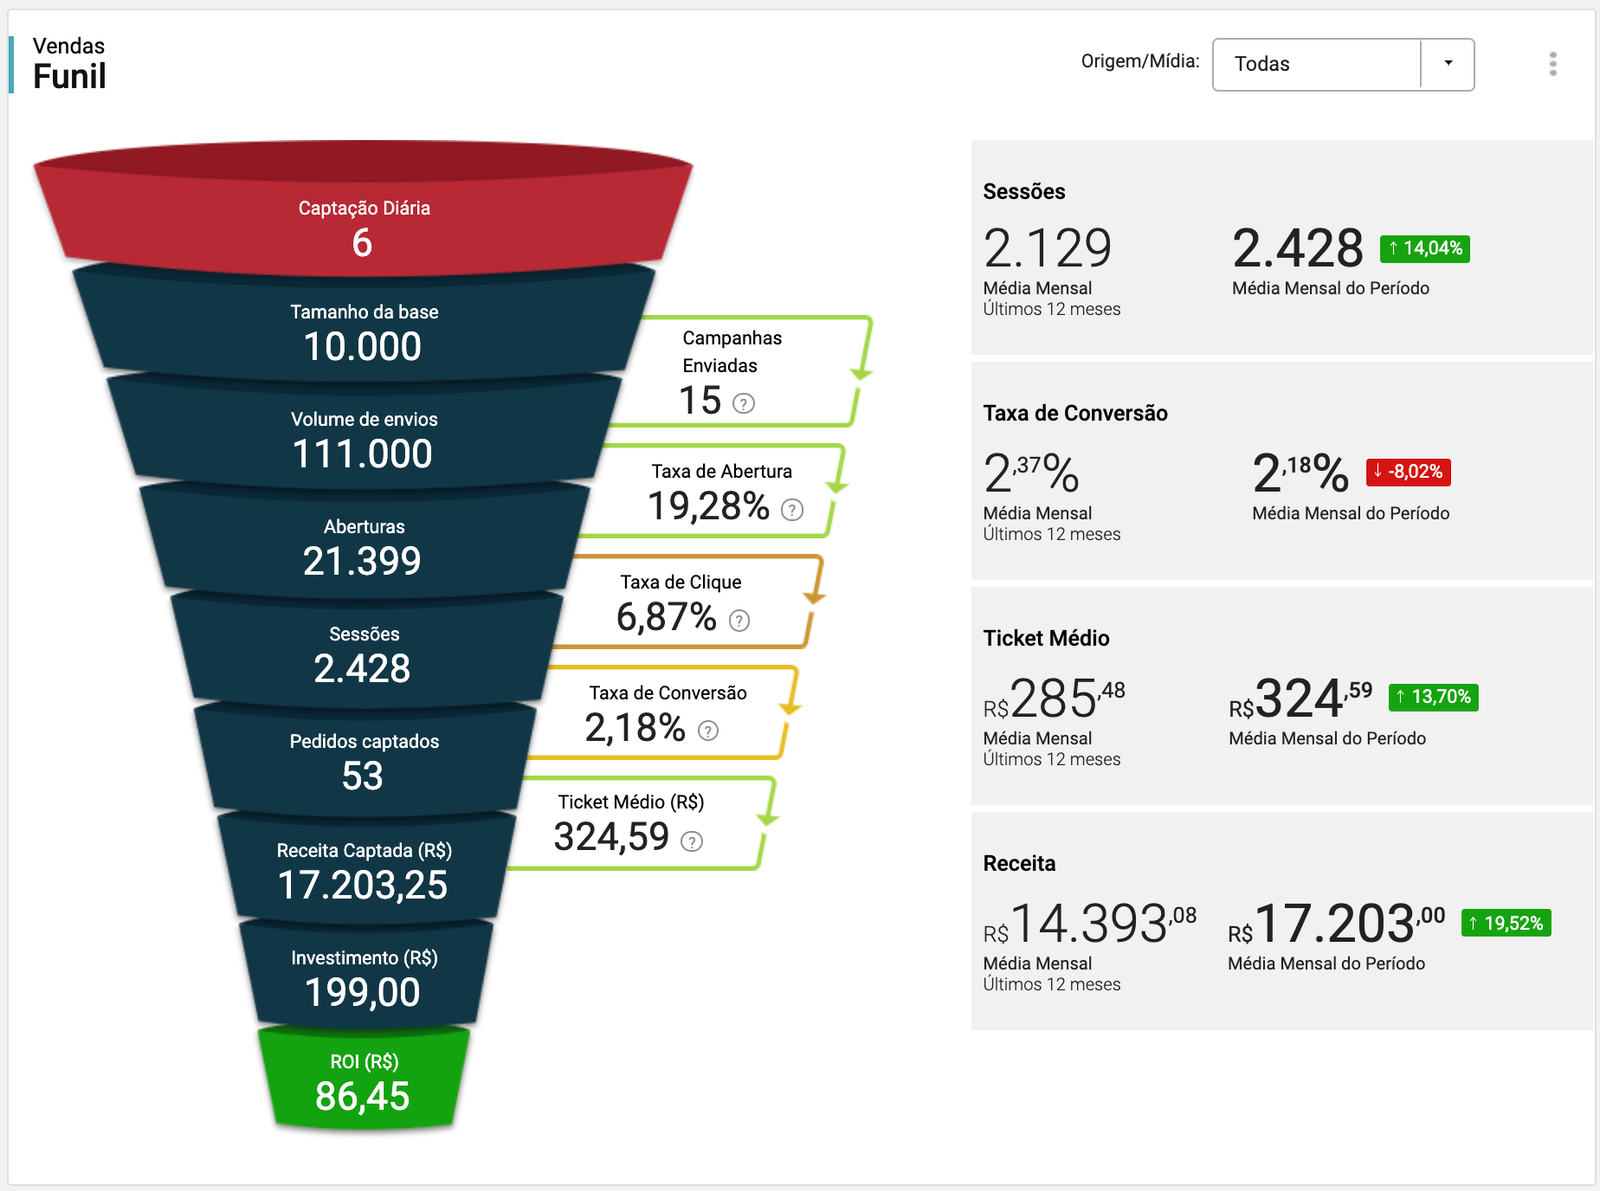Select the Captação Diária funnel stage
This screenshot has height=1191, width=1600.
tap(363, 225)
